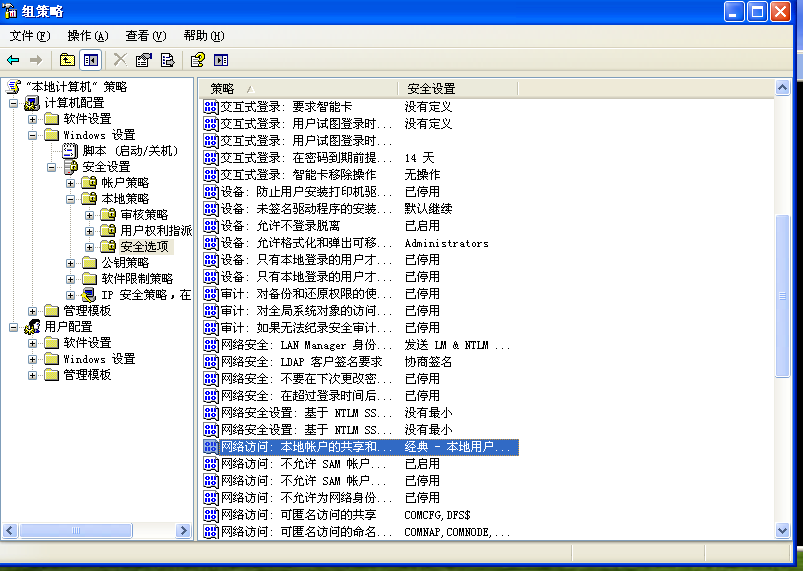The image size is (803, 571).
Task: Collapse the 本地策略 node
Action: 70,199
